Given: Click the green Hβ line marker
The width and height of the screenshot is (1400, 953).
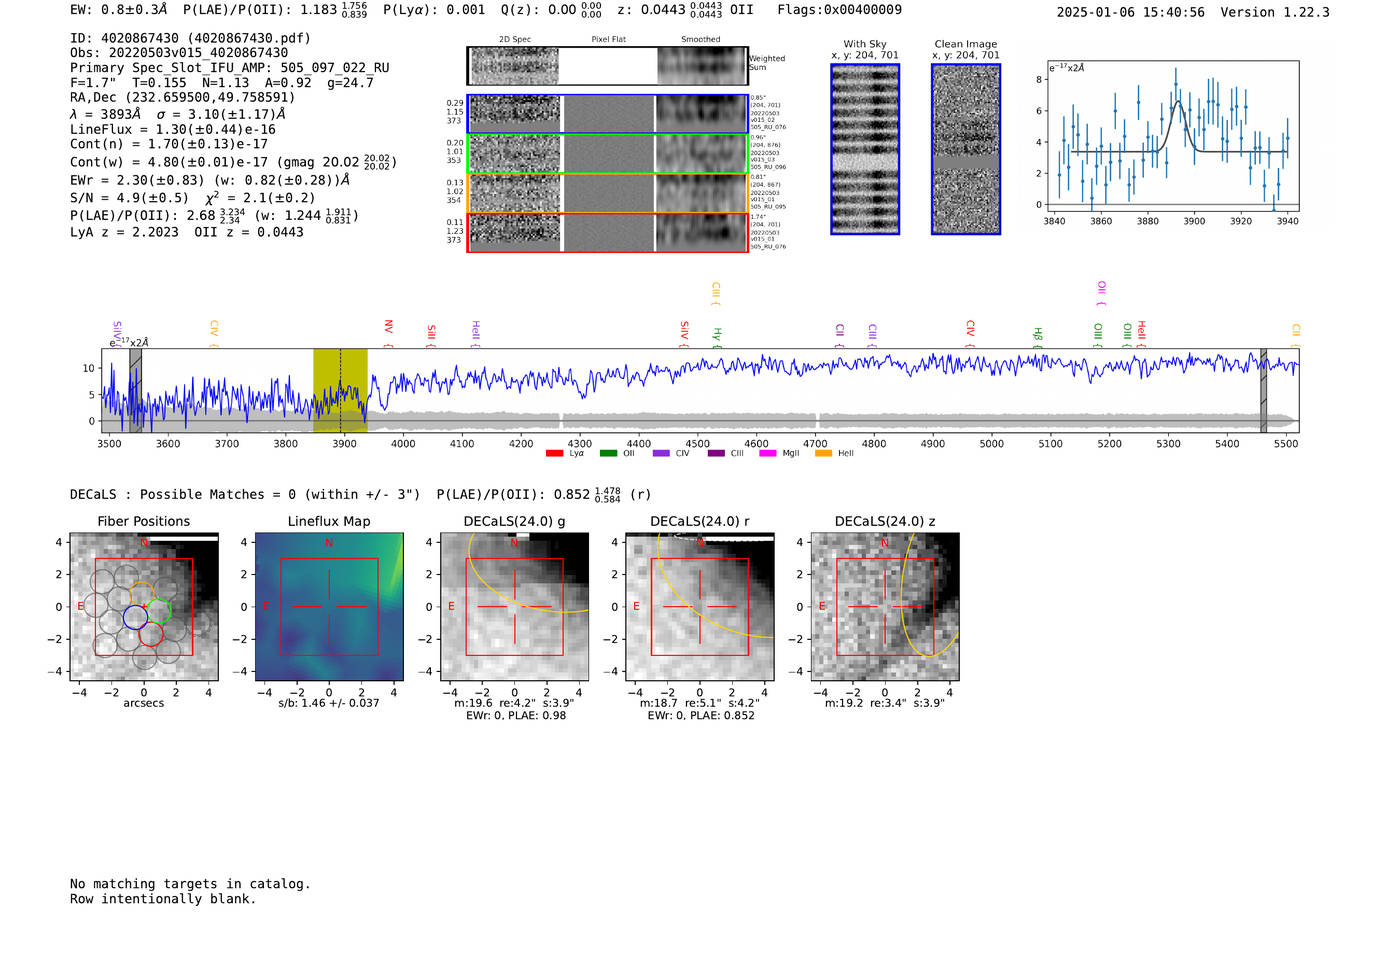Looking at the screenshot, I should click(x=1038, y=337).
